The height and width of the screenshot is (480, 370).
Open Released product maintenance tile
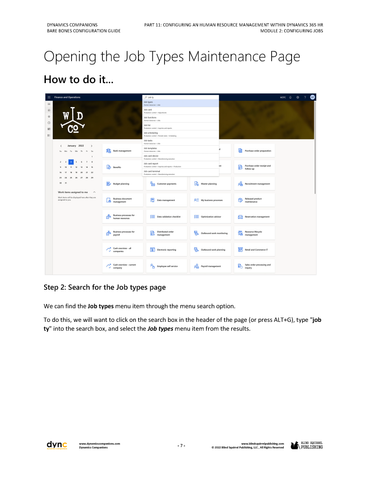(x=254, y=200)
